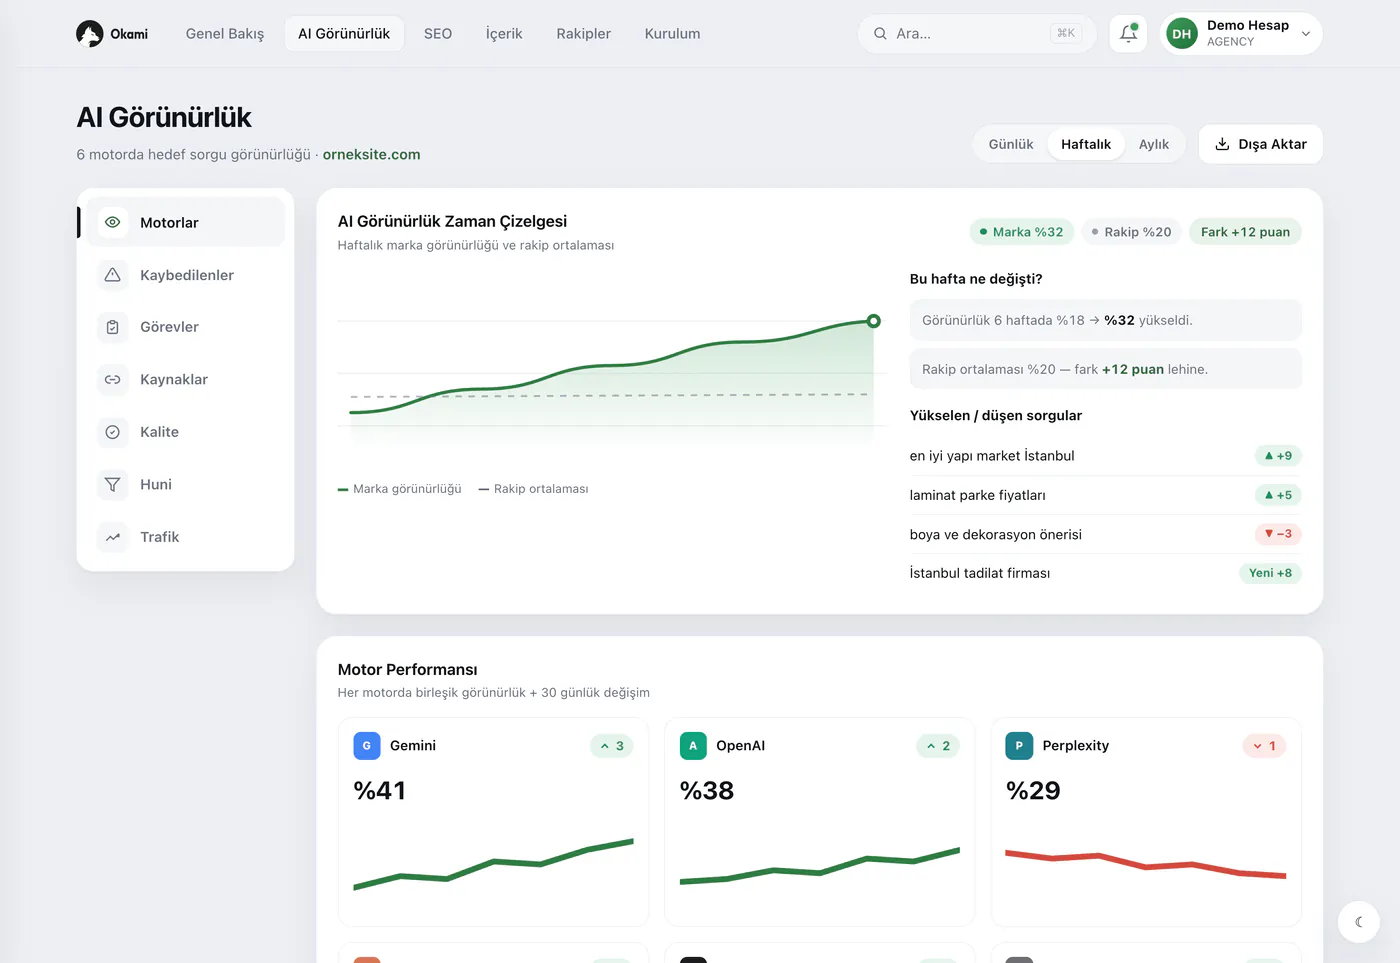Toggle dark mode moon button
Image resolution: width=1400 pixels, height=963 pixels.
(x=1359, y=922)
